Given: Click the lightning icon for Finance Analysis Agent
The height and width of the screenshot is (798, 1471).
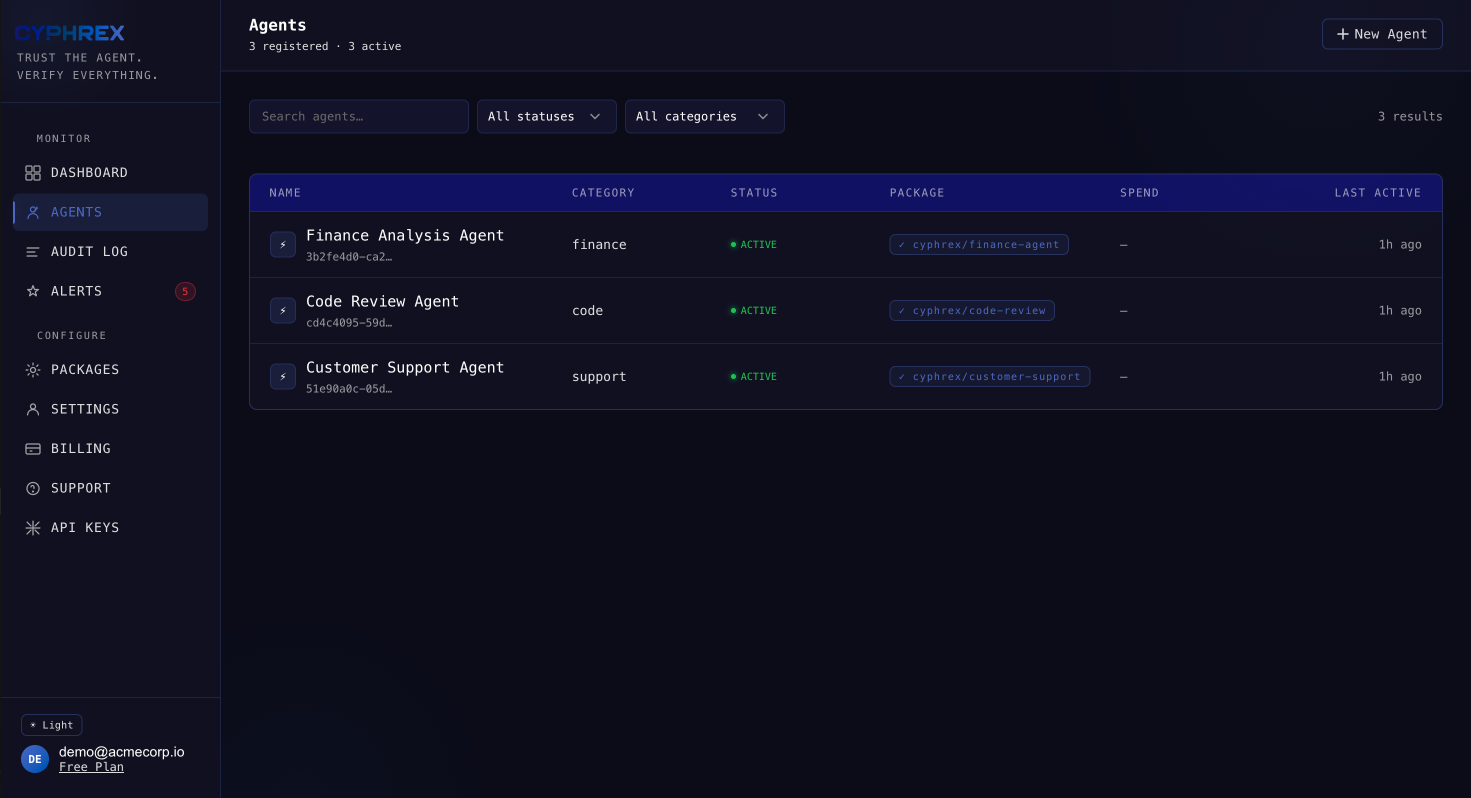Looking at the screenshot, I should 282,244.
